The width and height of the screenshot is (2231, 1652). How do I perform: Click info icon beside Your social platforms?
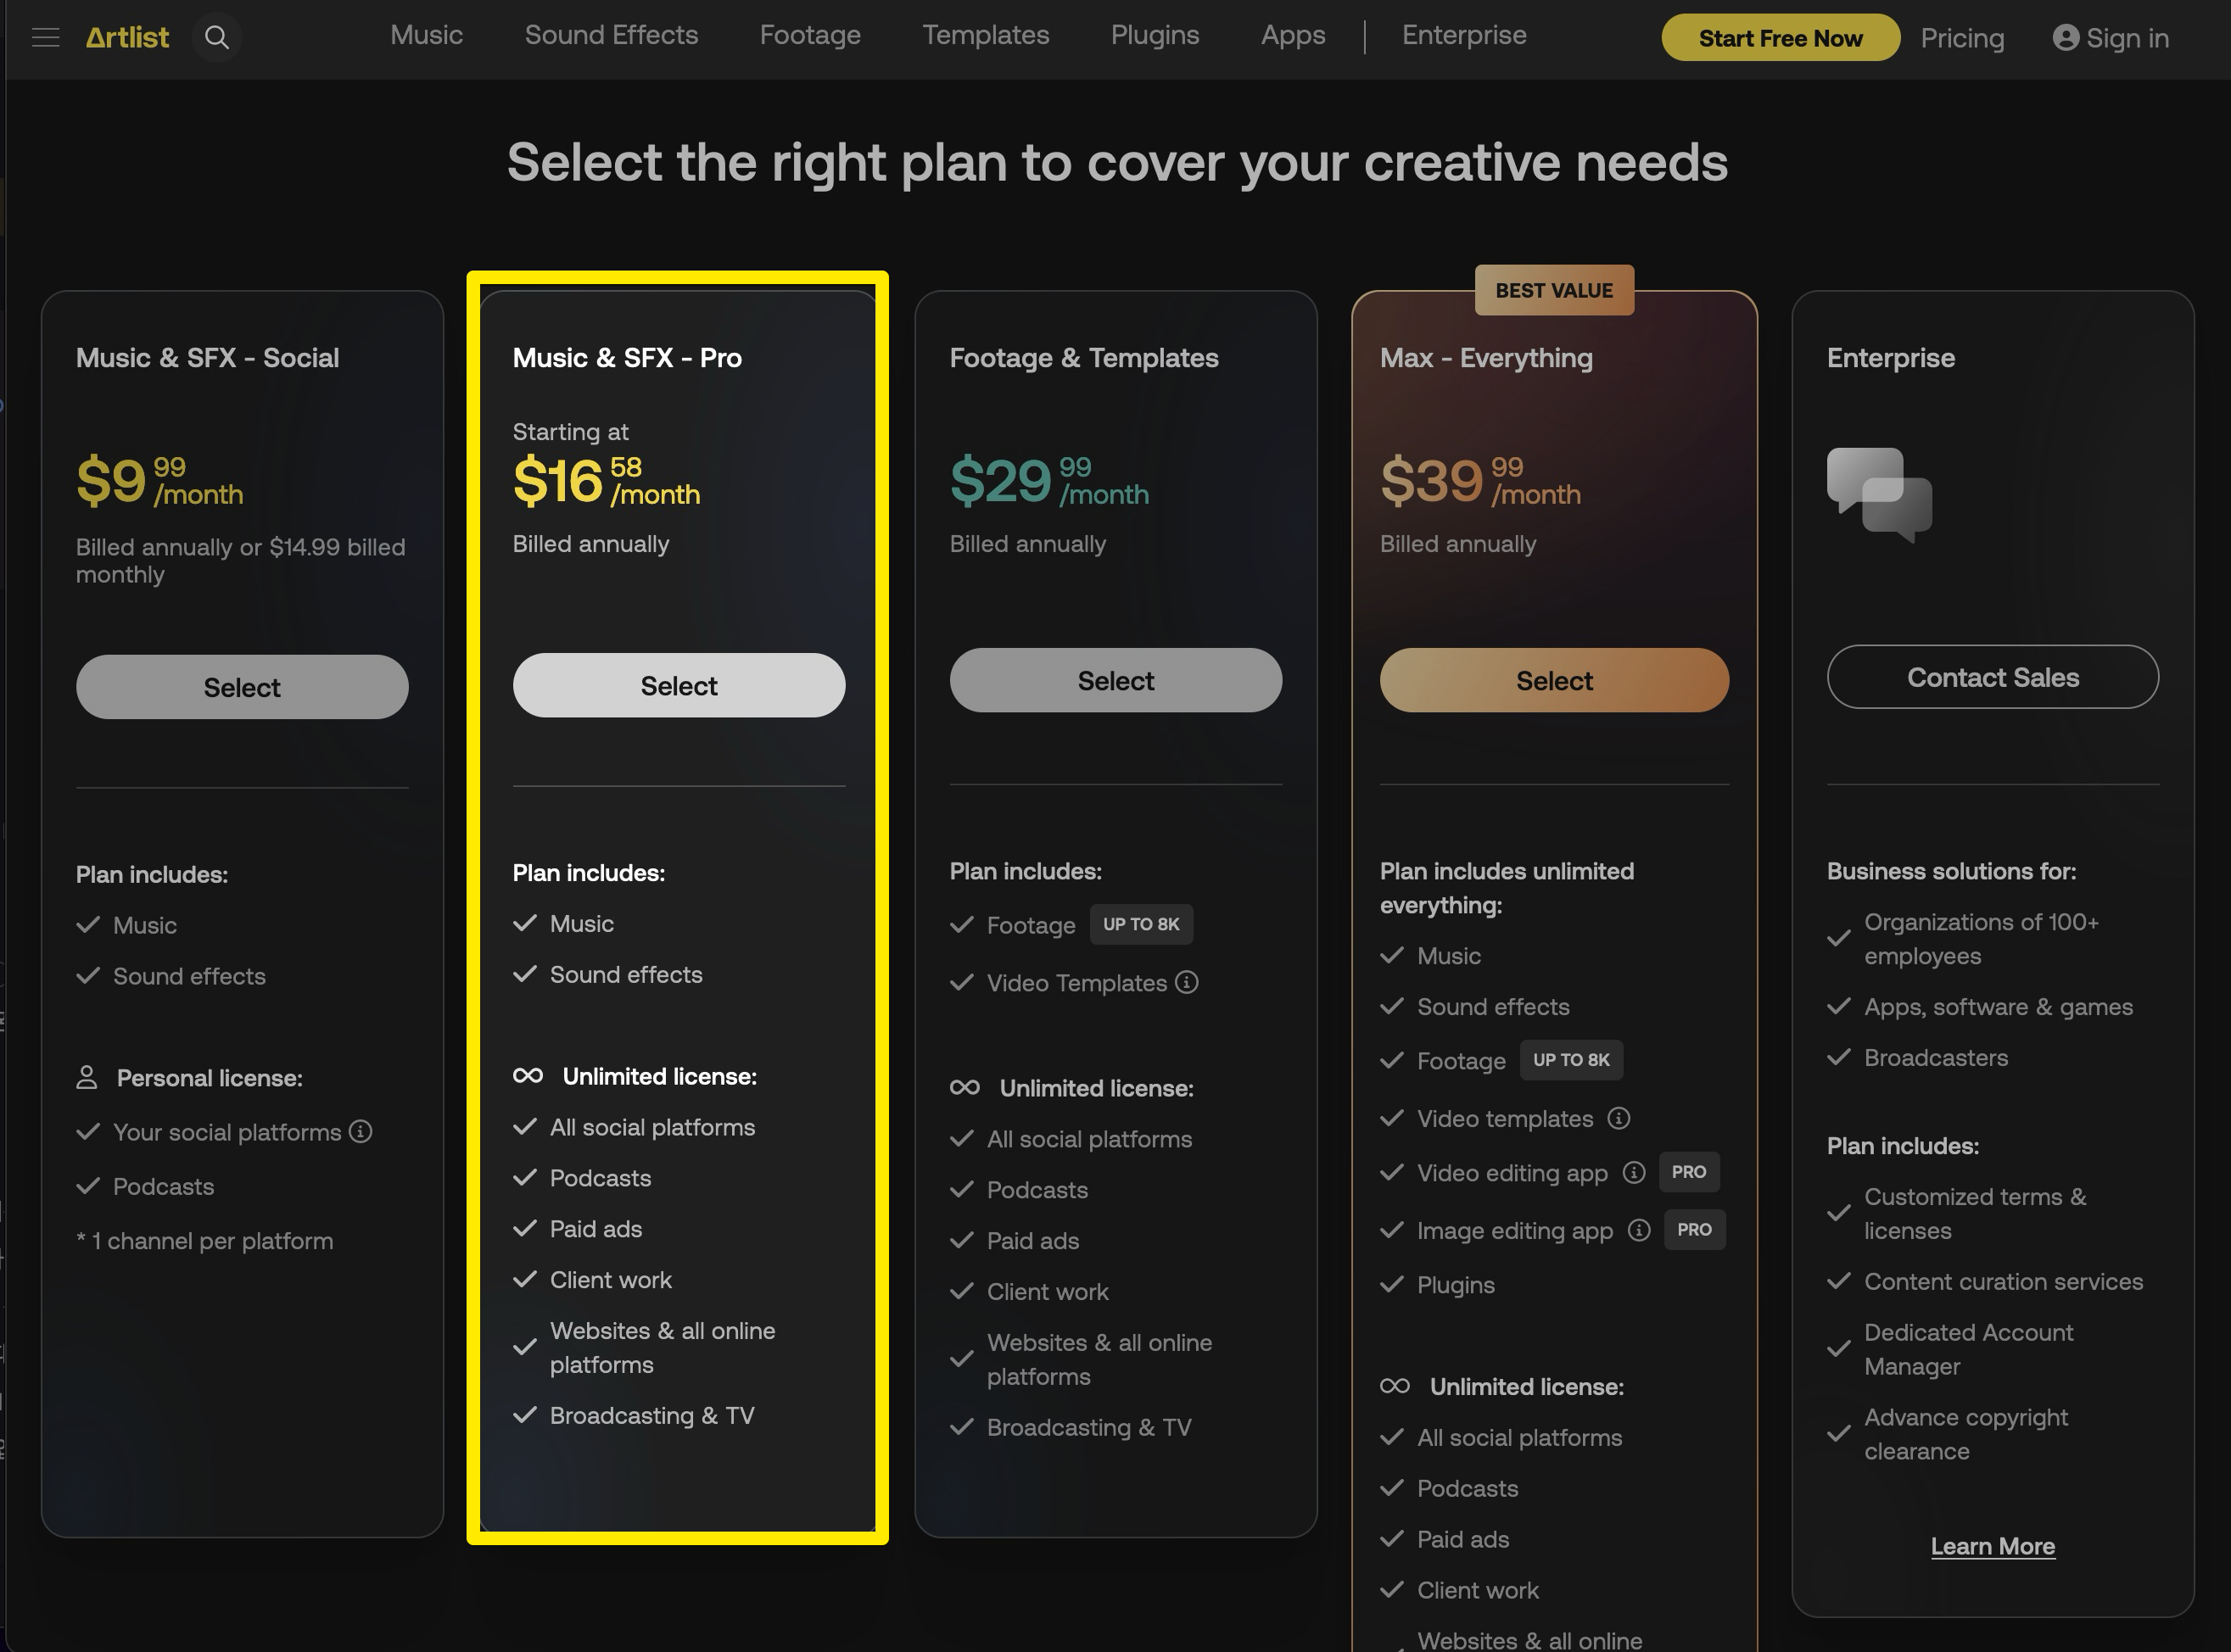tap(361, 1132)
